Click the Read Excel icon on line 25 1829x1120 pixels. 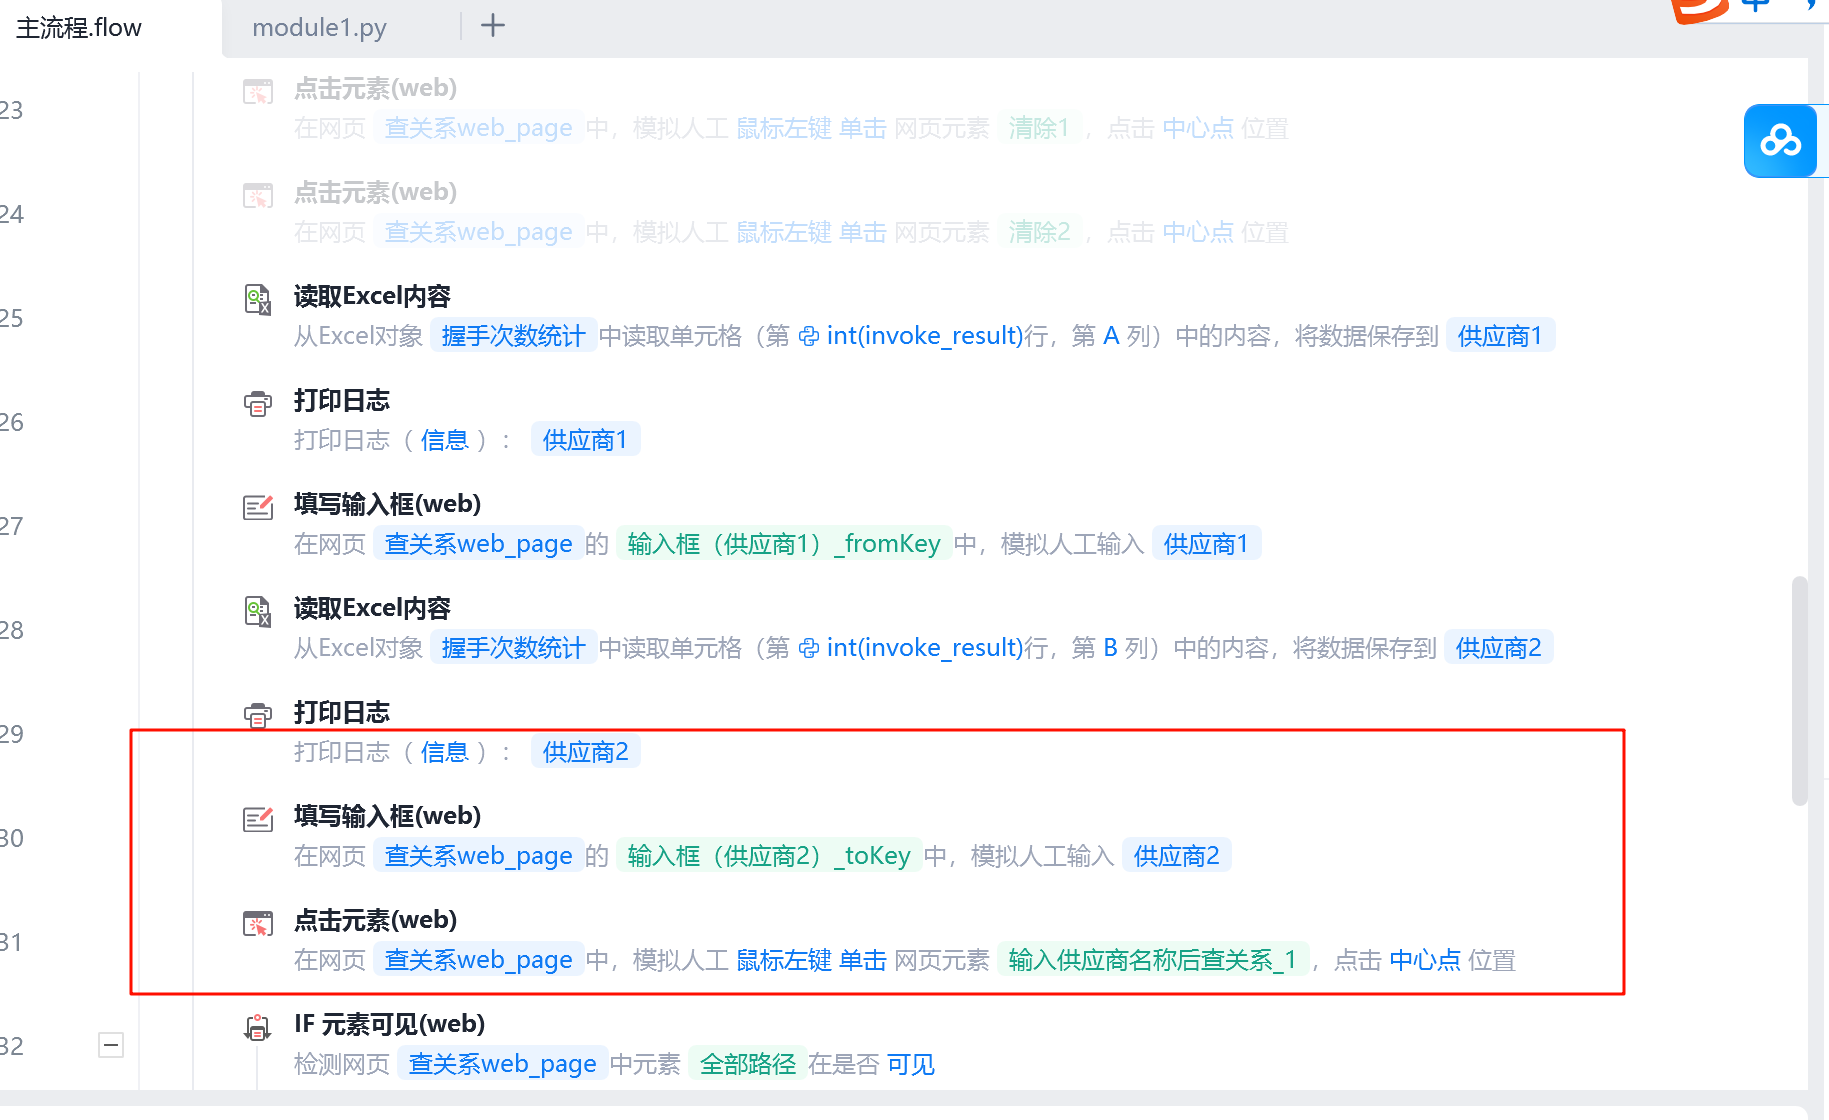pyautogui.click(x=258, y=299)
